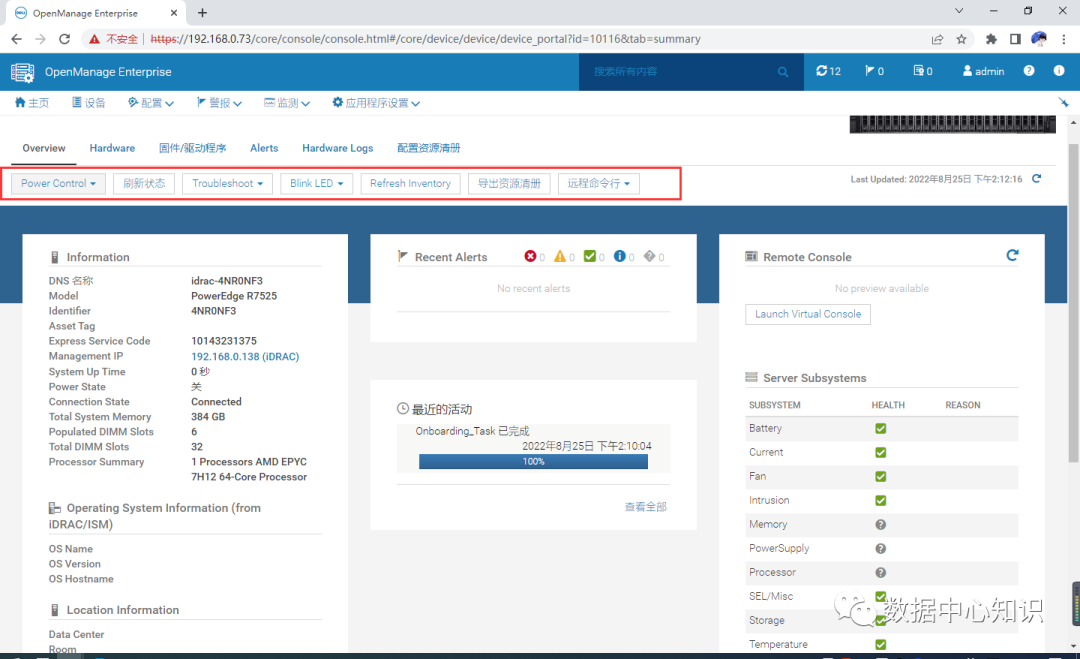
Task: Open the 远程命令行 dropdown
Action: (x=599, y=183)
